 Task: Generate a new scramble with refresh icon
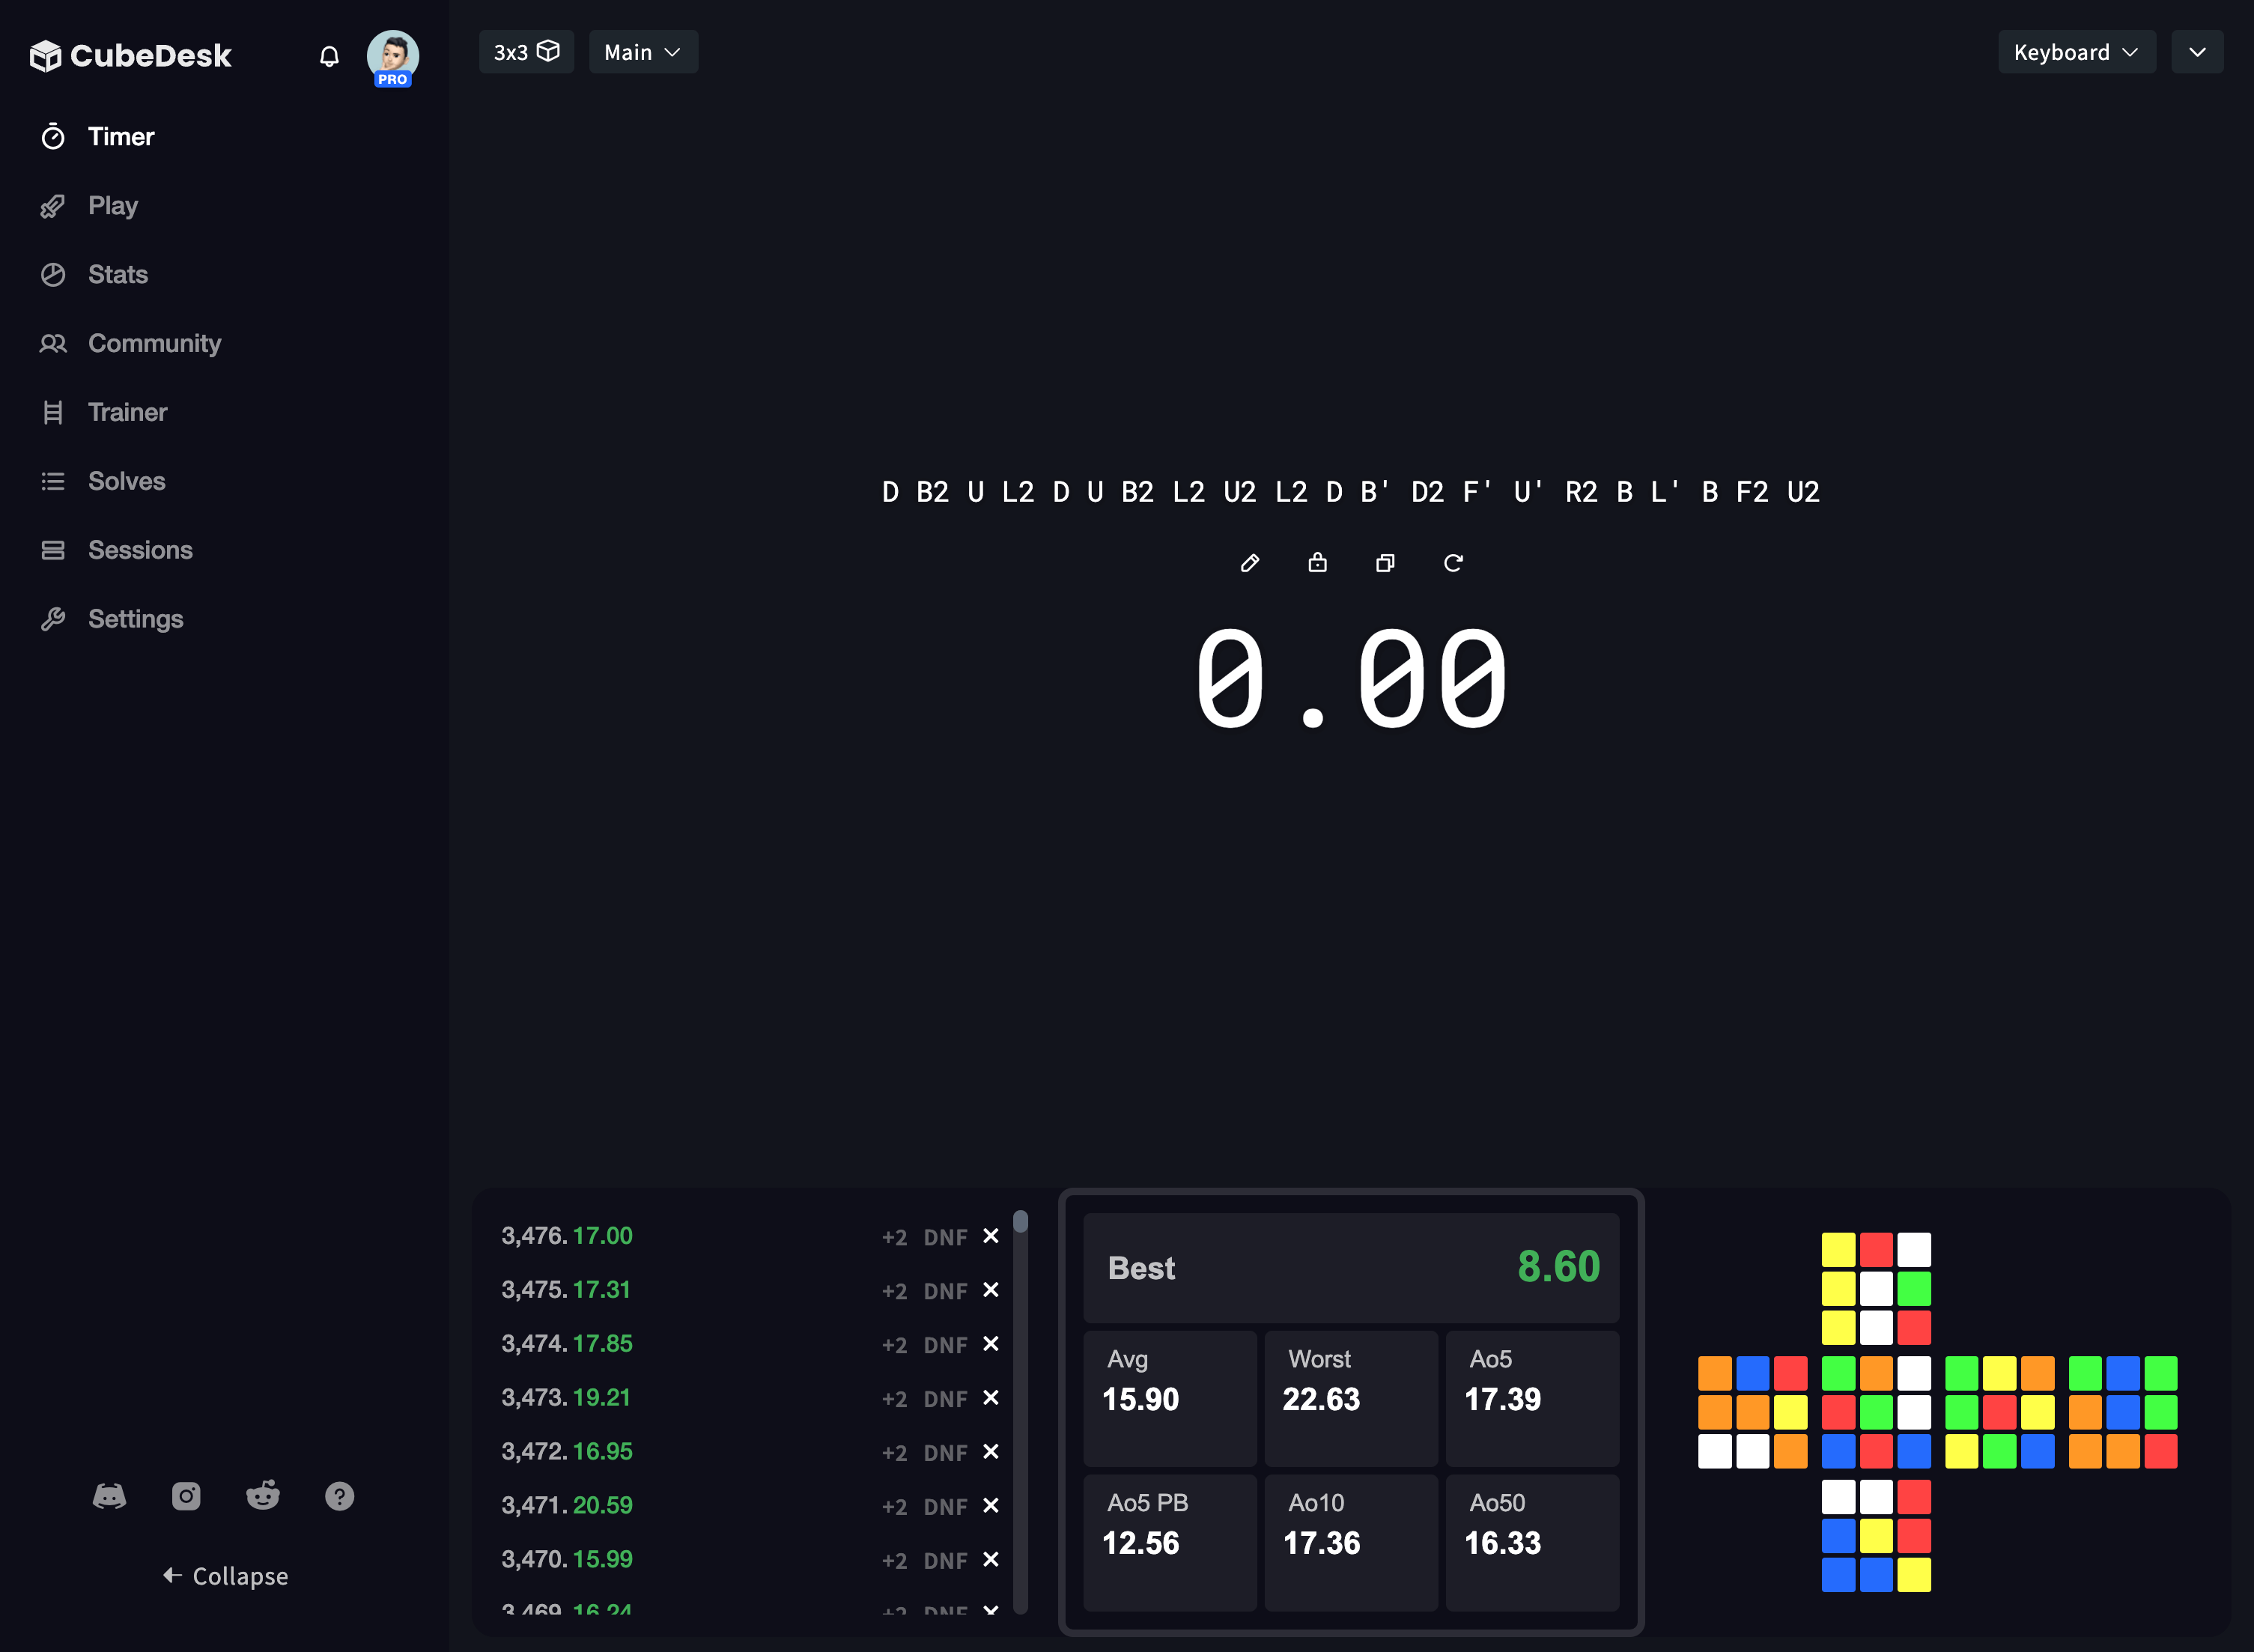click(x=1453, y=562)
